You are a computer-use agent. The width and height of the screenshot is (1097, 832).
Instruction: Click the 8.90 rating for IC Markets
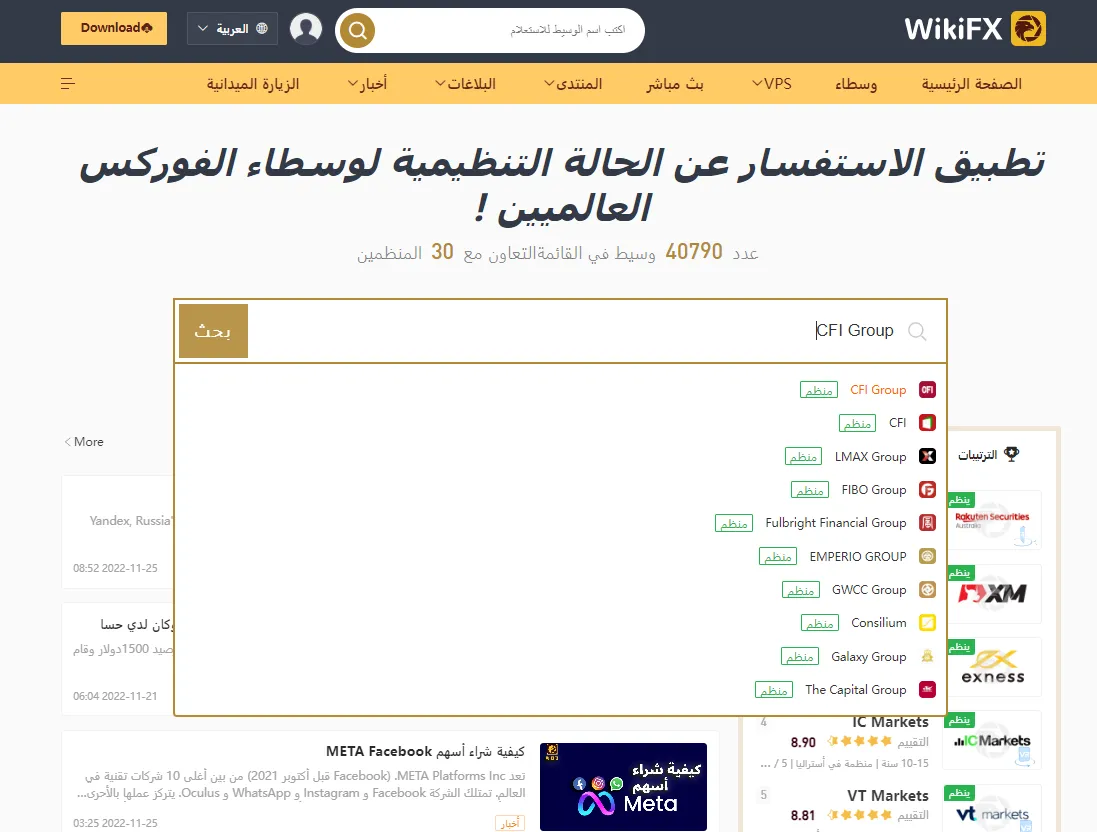803,742
